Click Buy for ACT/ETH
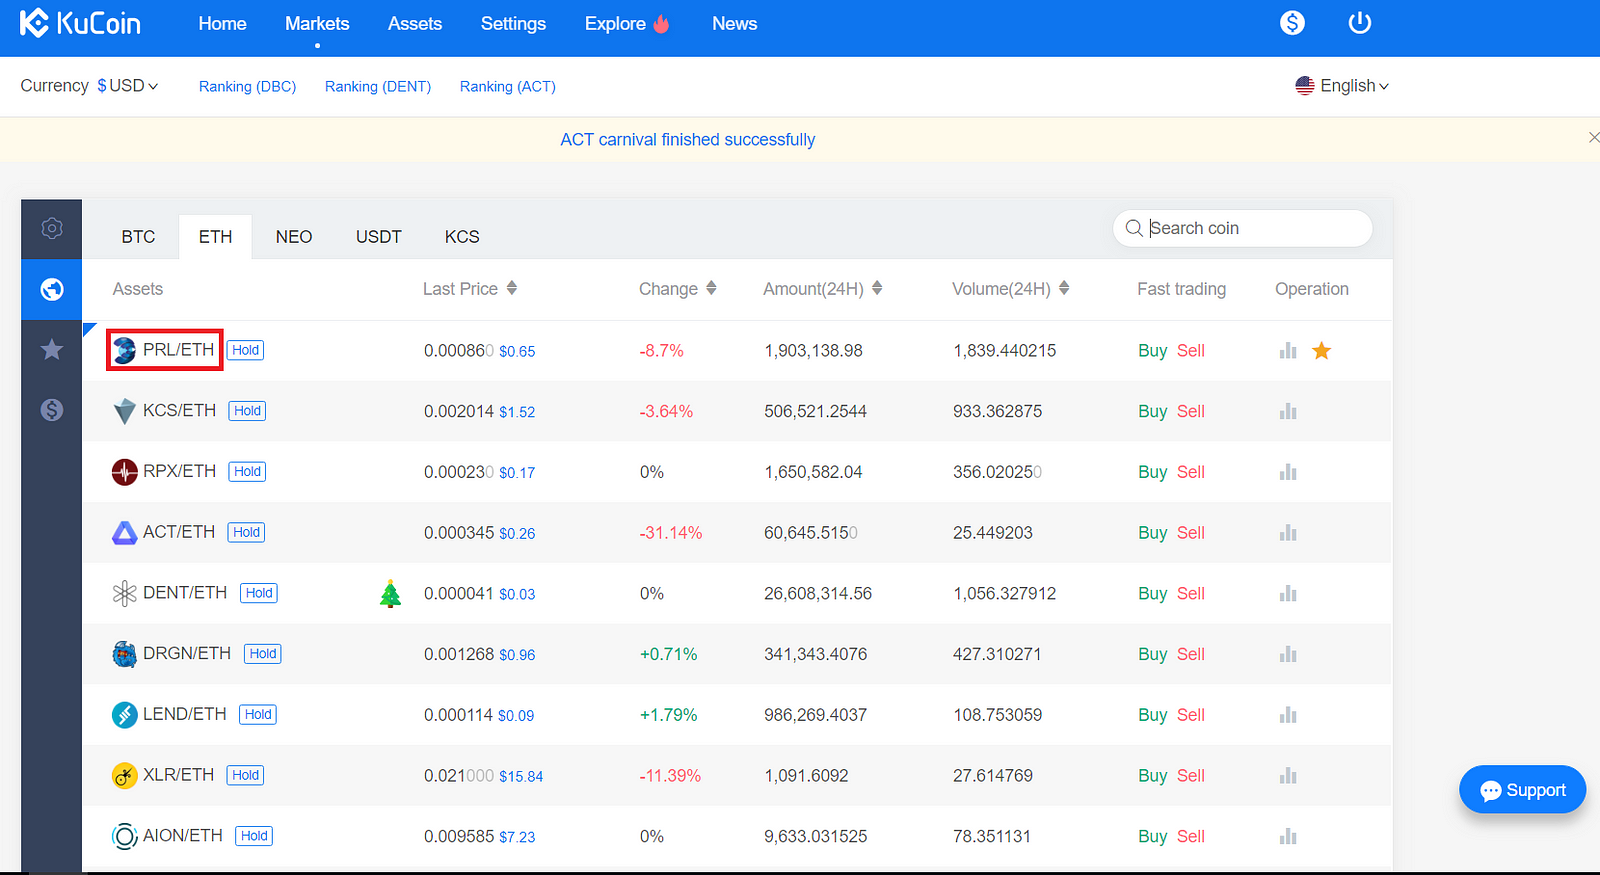Viewport: 1600px width, 875px height. (1152, 533)
